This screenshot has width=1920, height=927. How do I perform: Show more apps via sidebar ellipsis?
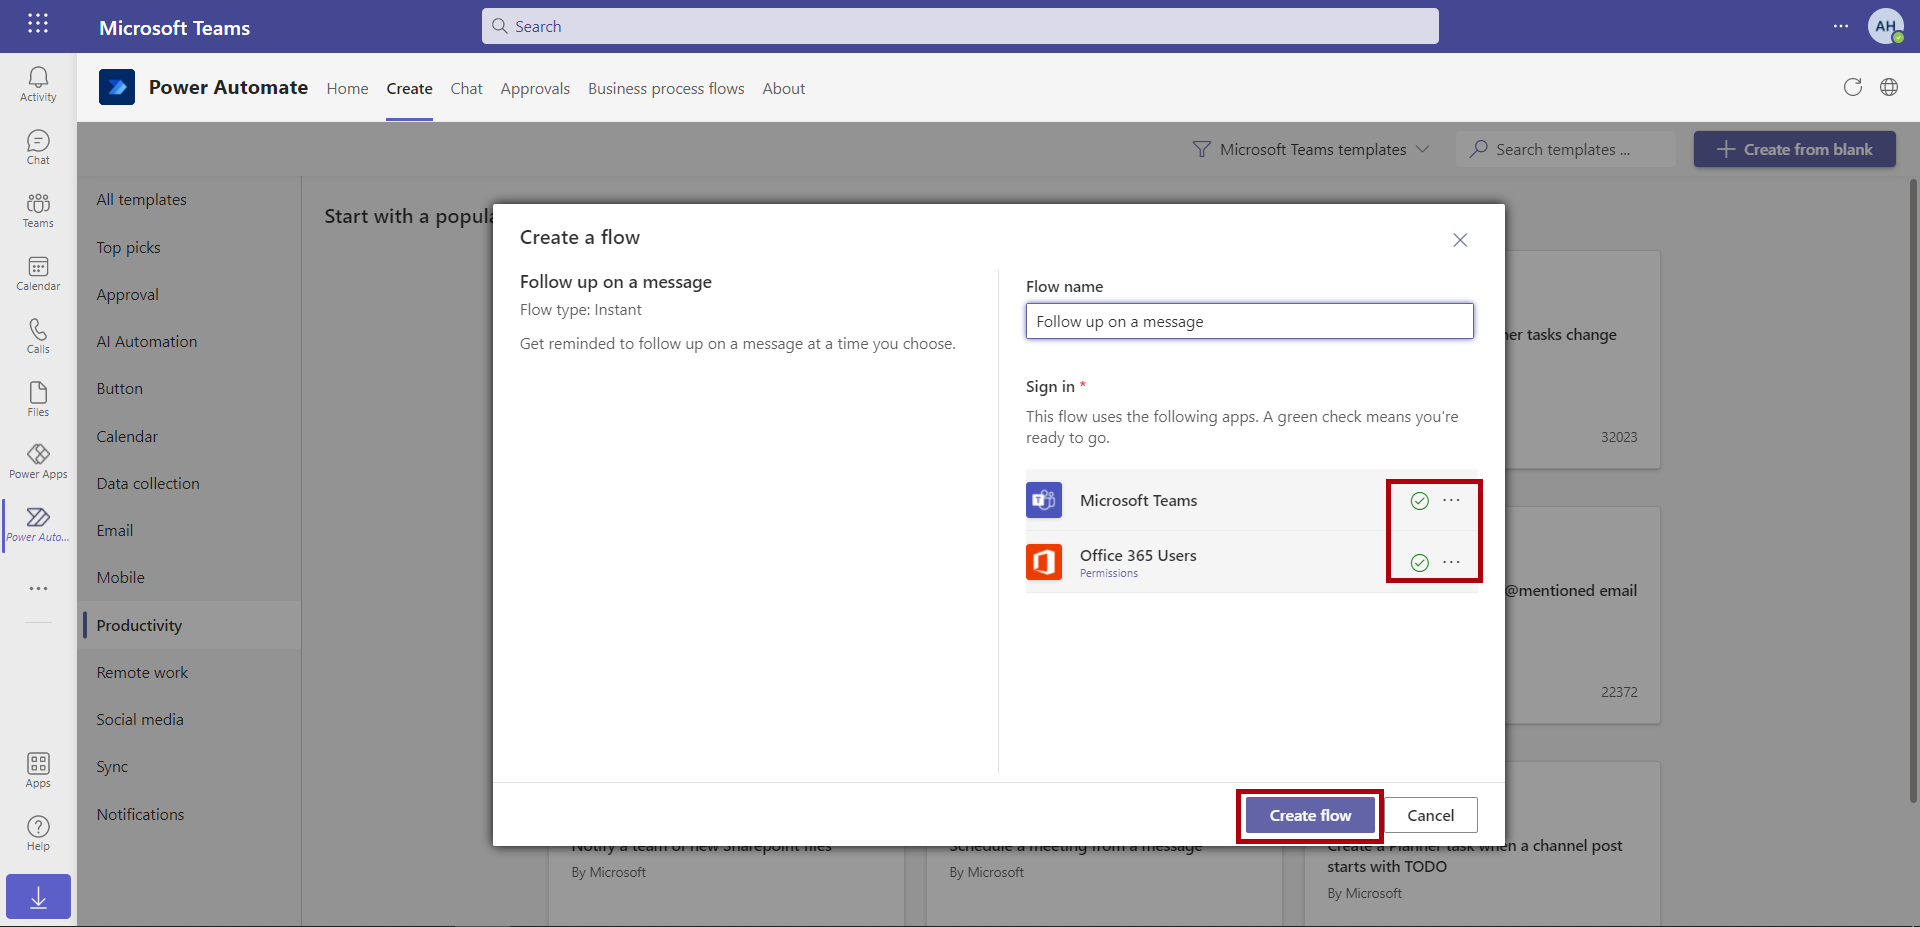pyautogui.click(x=38, y=589)
